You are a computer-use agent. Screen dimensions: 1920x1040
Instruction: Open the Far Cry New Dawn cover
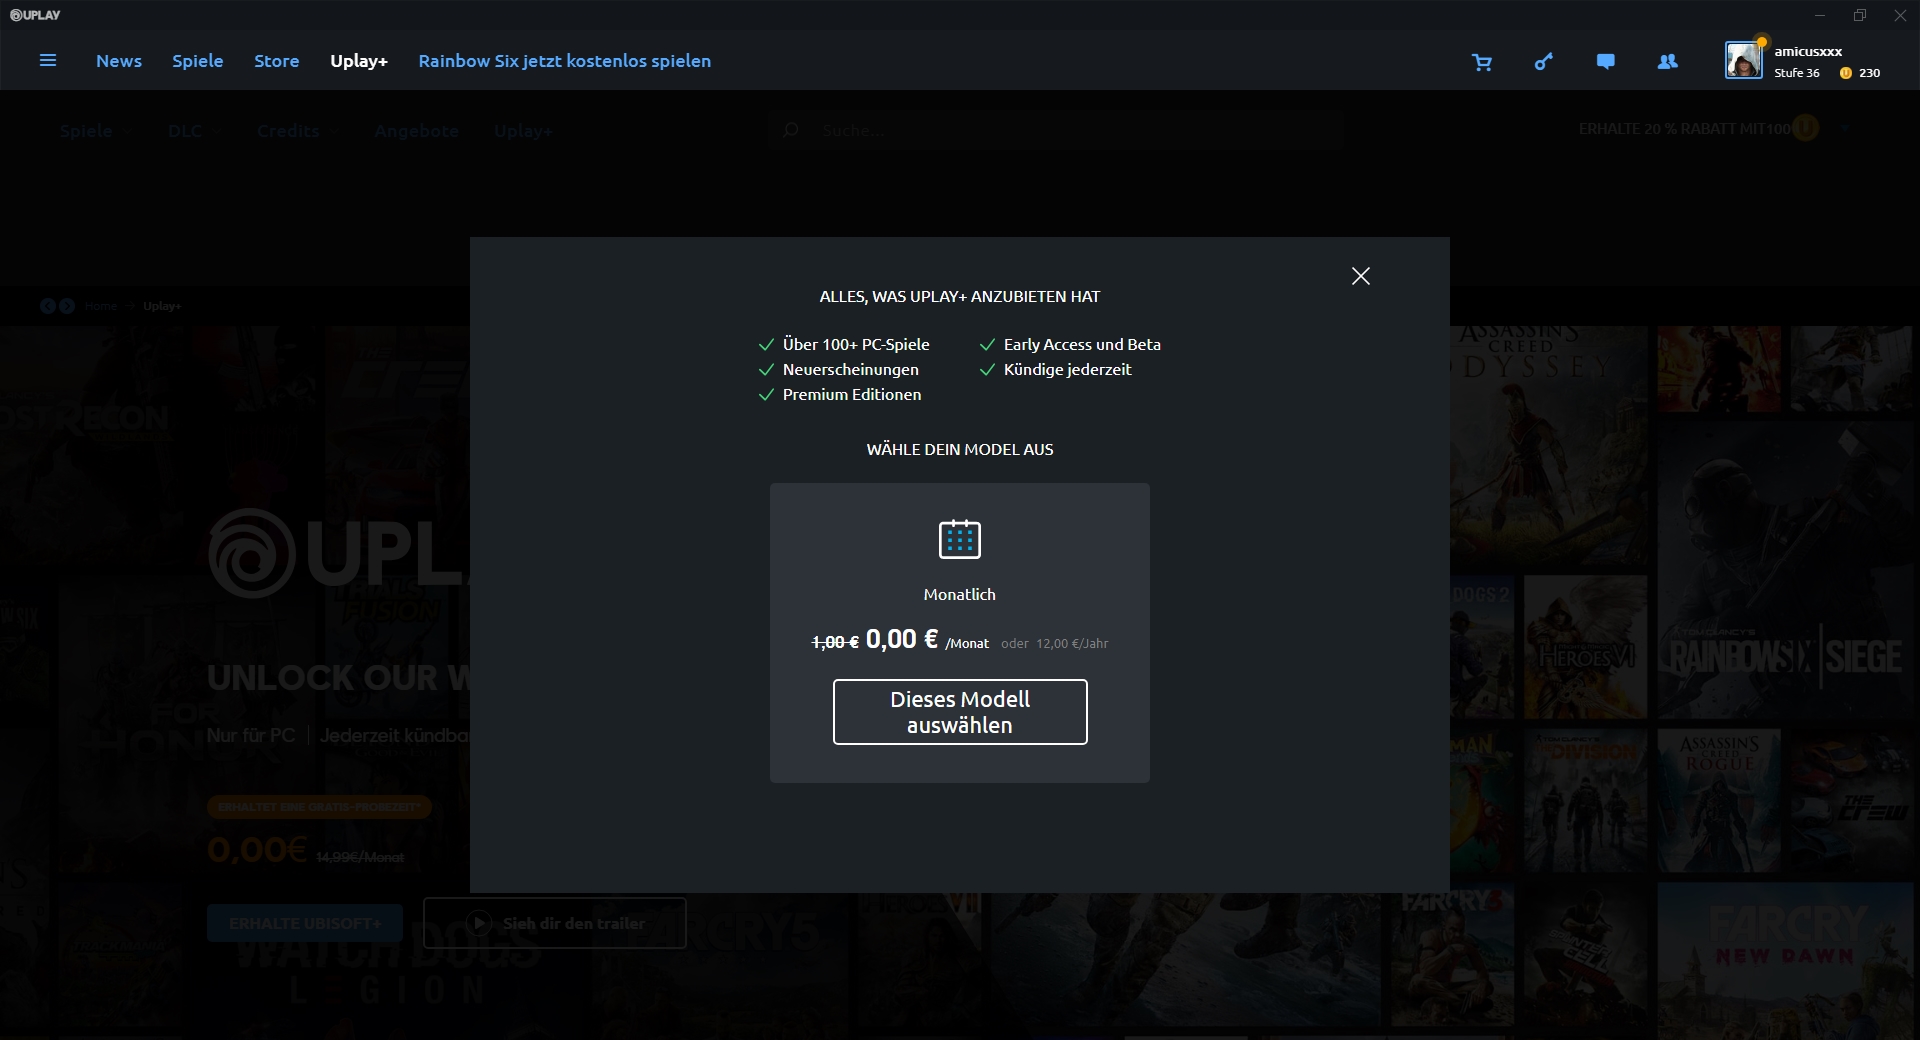1784,961
